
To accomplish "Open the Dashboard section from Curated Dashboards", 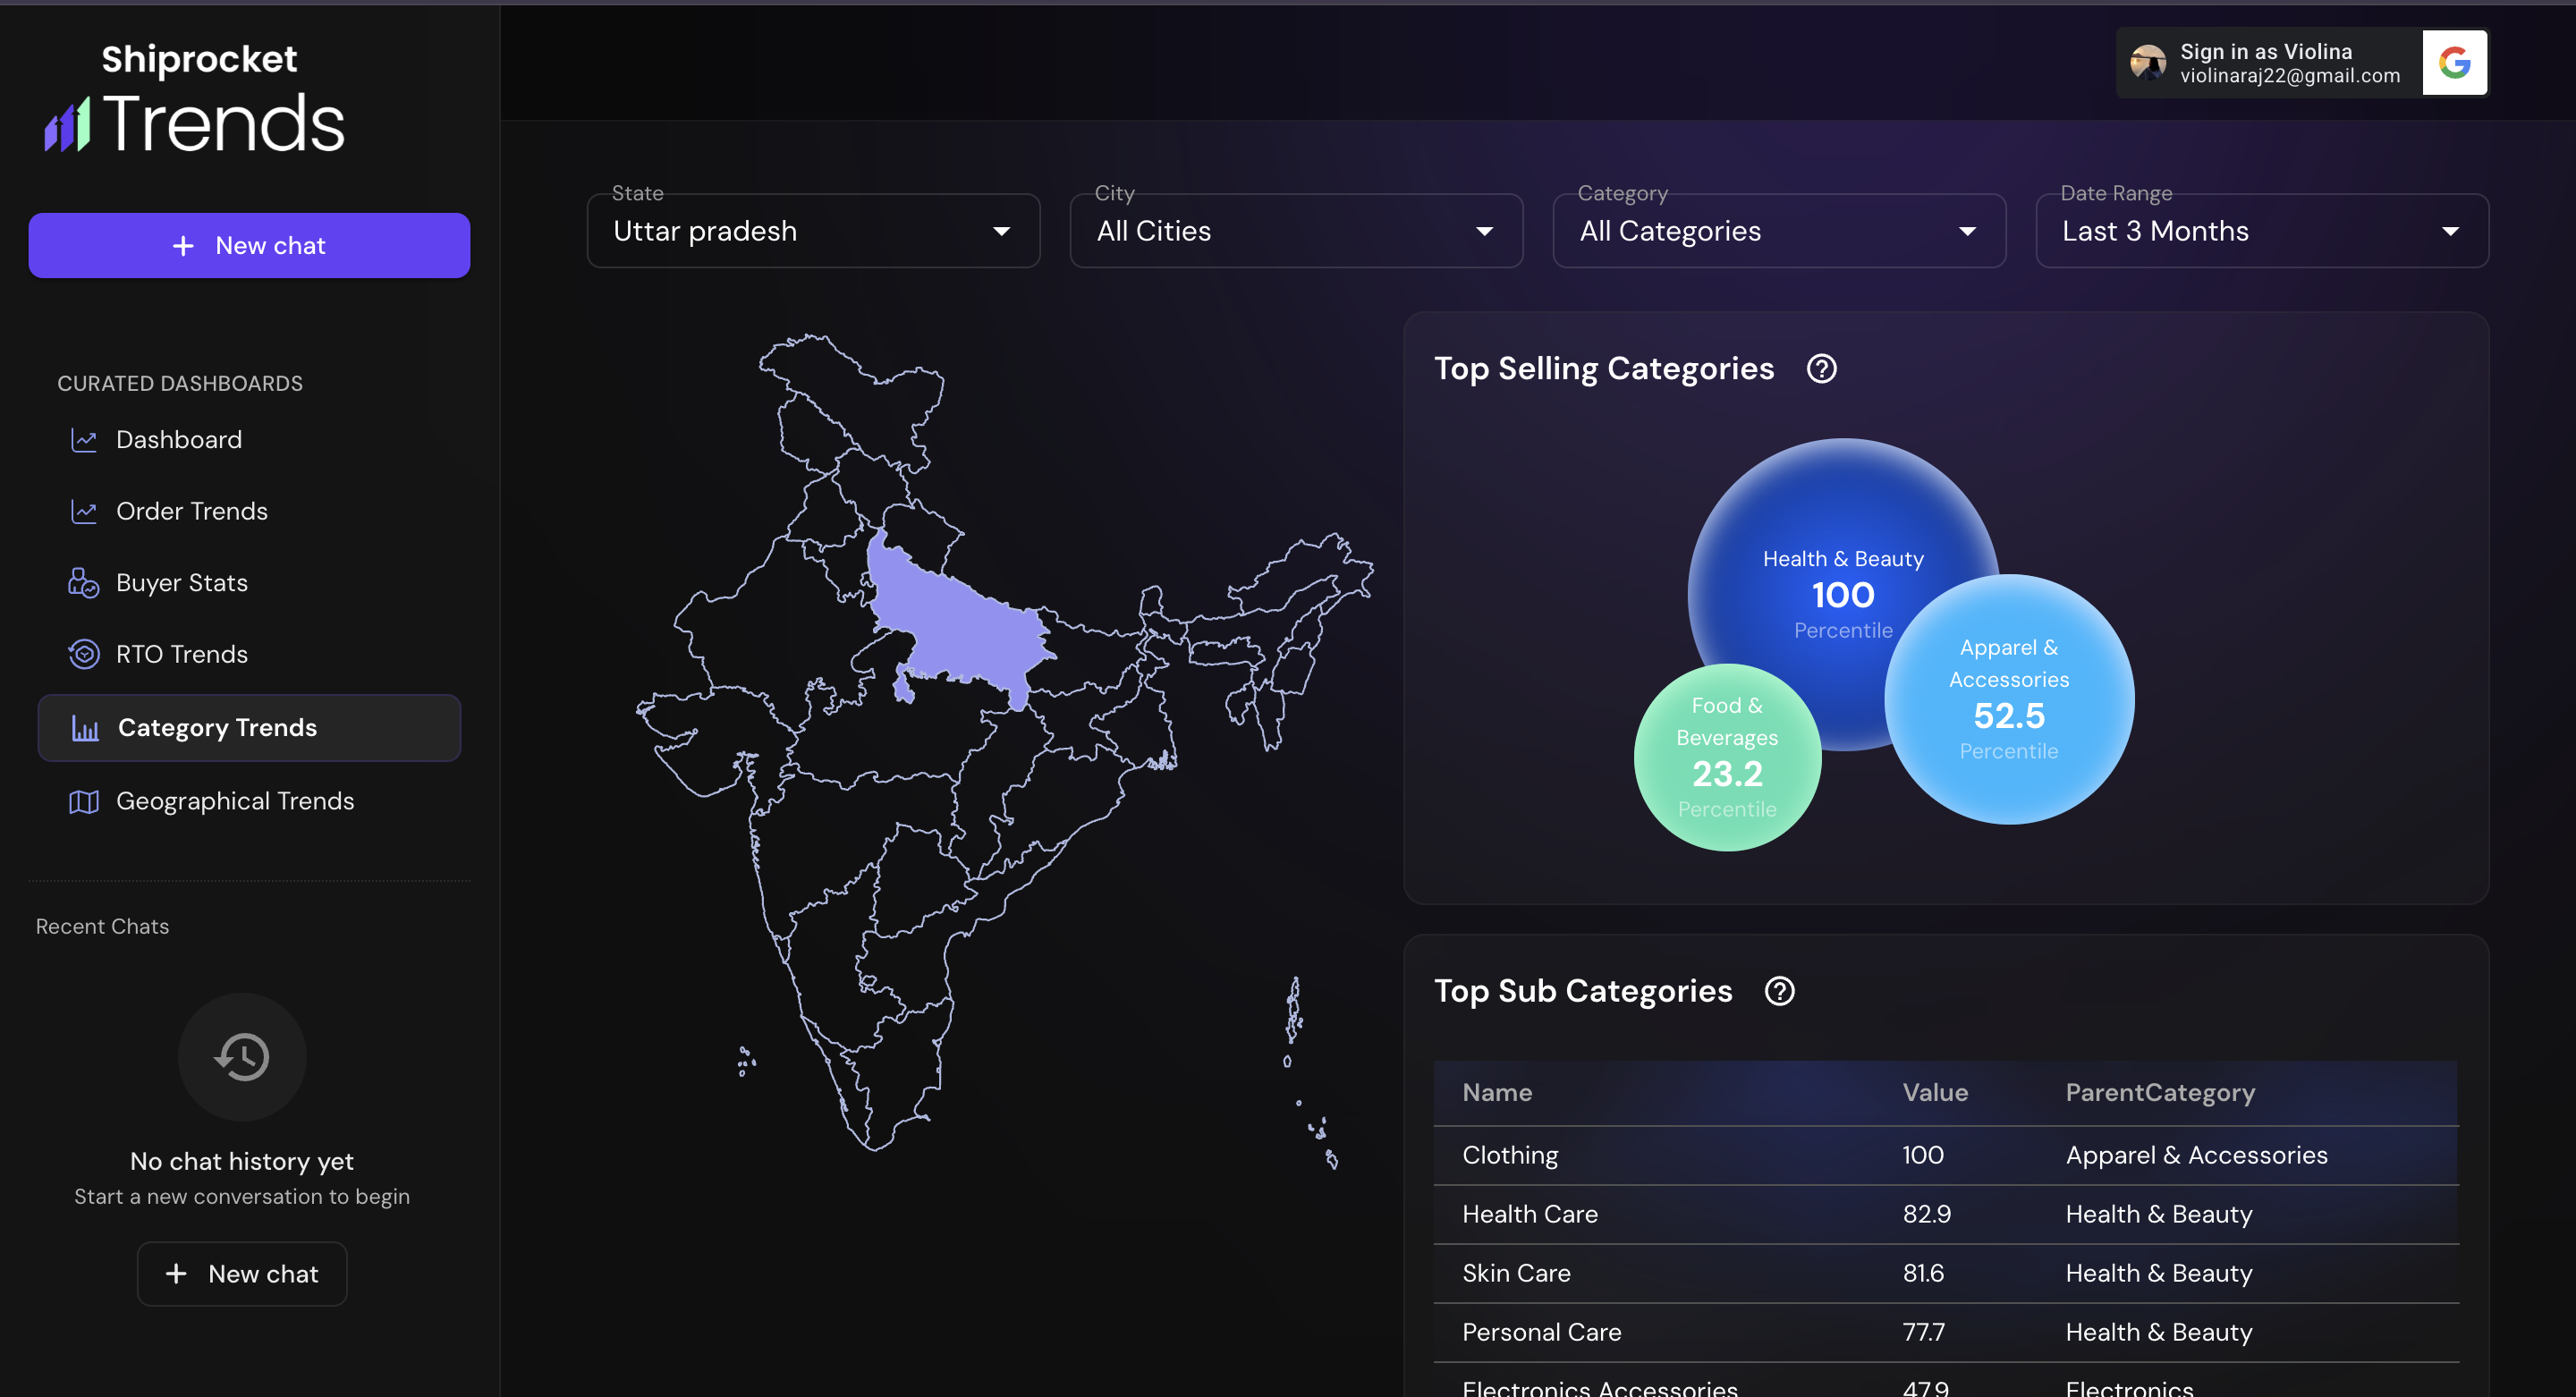I will tap(179, 439).
